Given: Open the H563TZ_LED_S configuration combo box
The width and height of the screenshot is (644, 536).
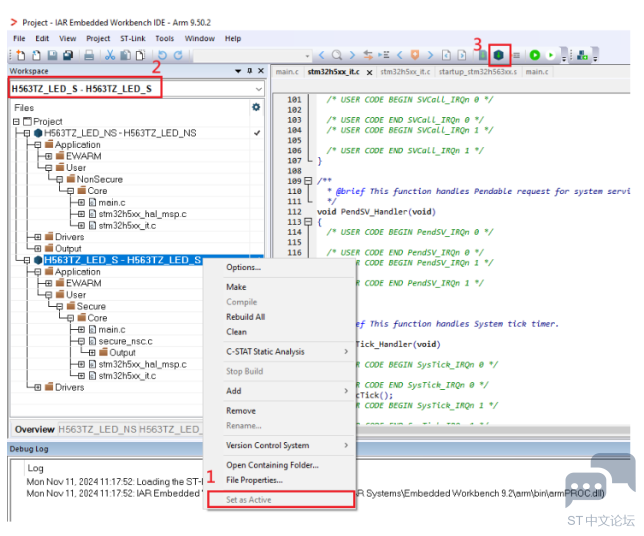Looking at the screenshot, I should coord(137,89).
